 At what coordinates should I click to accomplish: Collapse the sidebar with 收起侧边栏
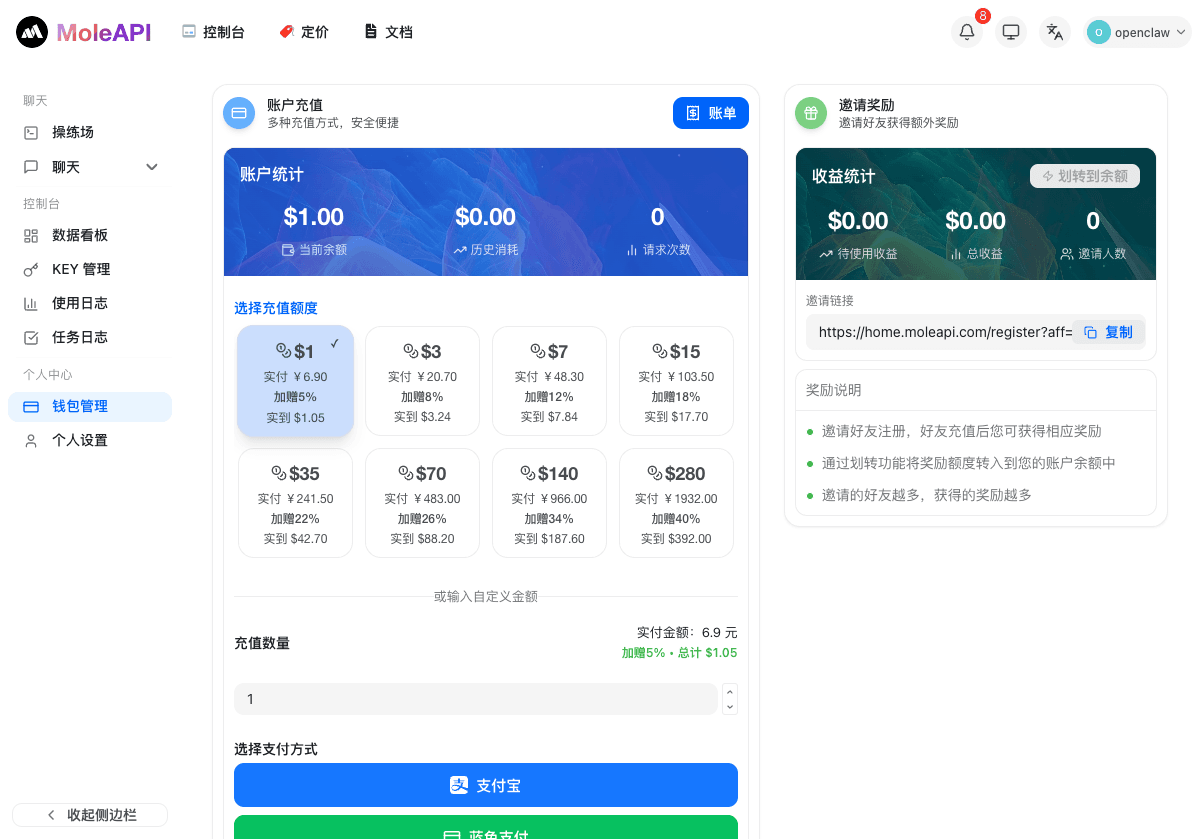tap(89, 815)
